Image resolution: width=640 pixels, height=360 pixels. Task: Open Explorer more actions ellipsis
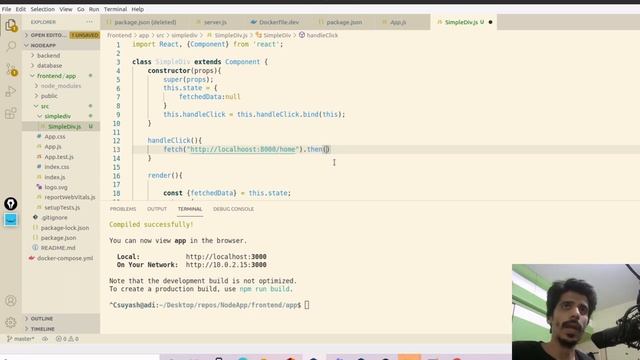tap(89, 22)
